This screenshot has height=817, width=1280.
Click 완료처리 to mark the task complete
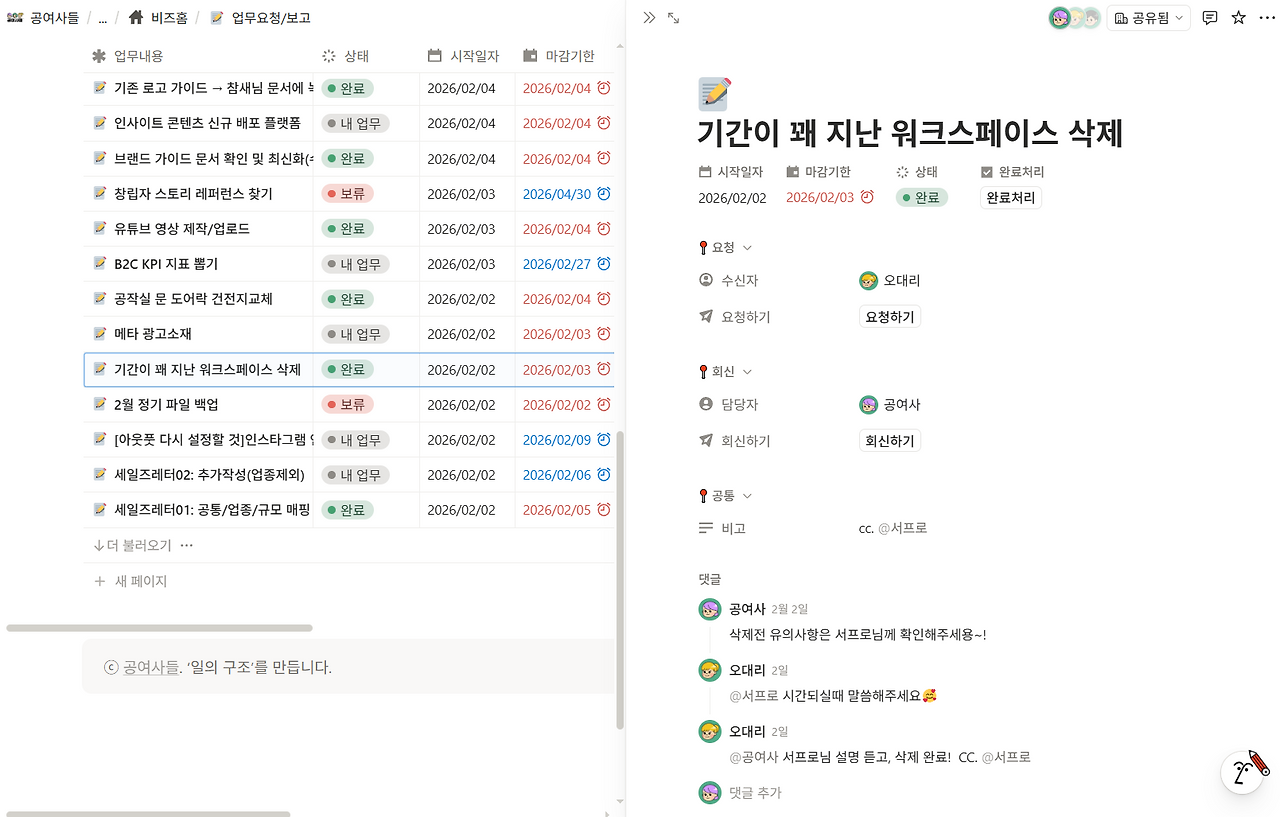pyautogui.click(x=1010, y=197)
